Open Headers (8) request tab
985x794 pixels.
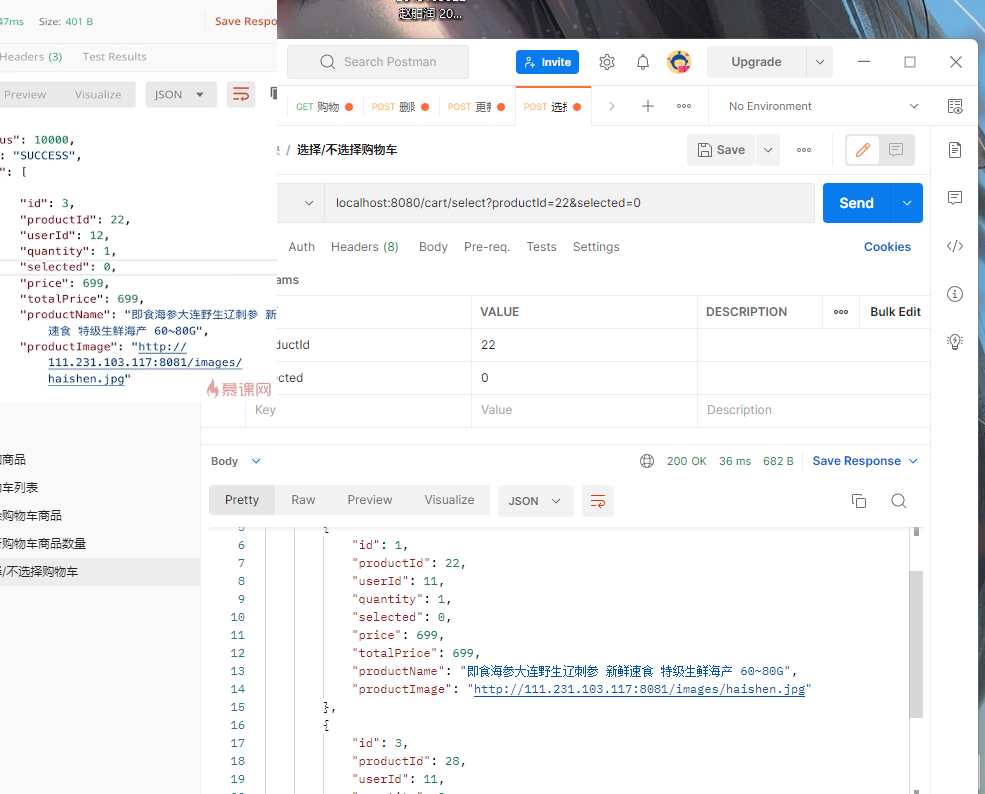tap(364, 247)
